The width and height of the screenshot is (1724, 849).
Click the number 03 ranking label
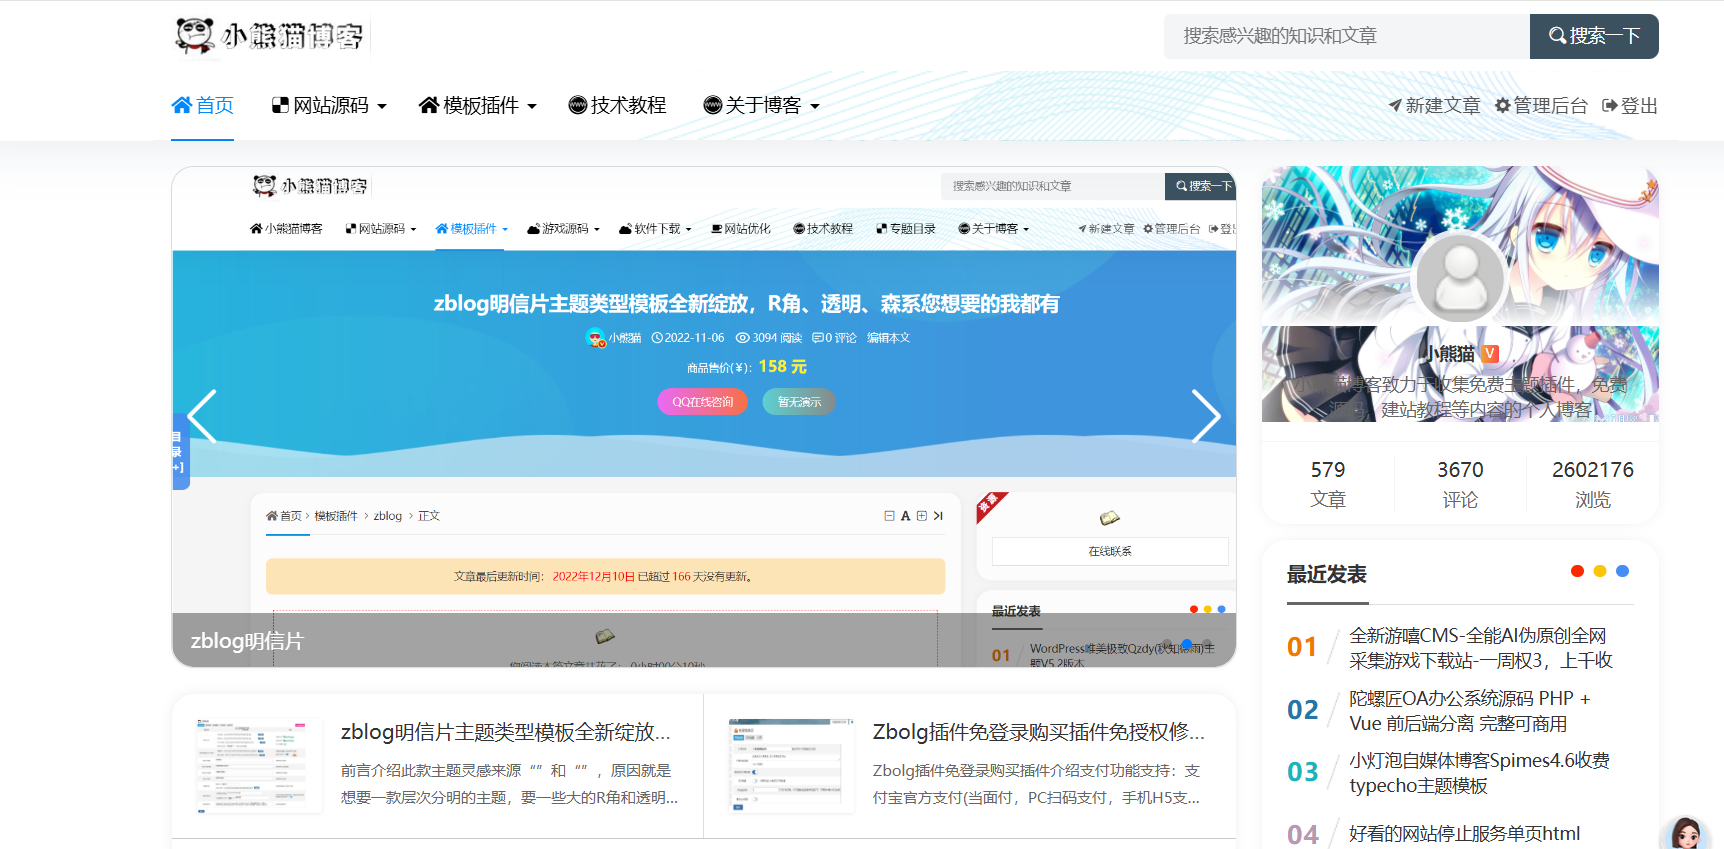point(1302,772)
